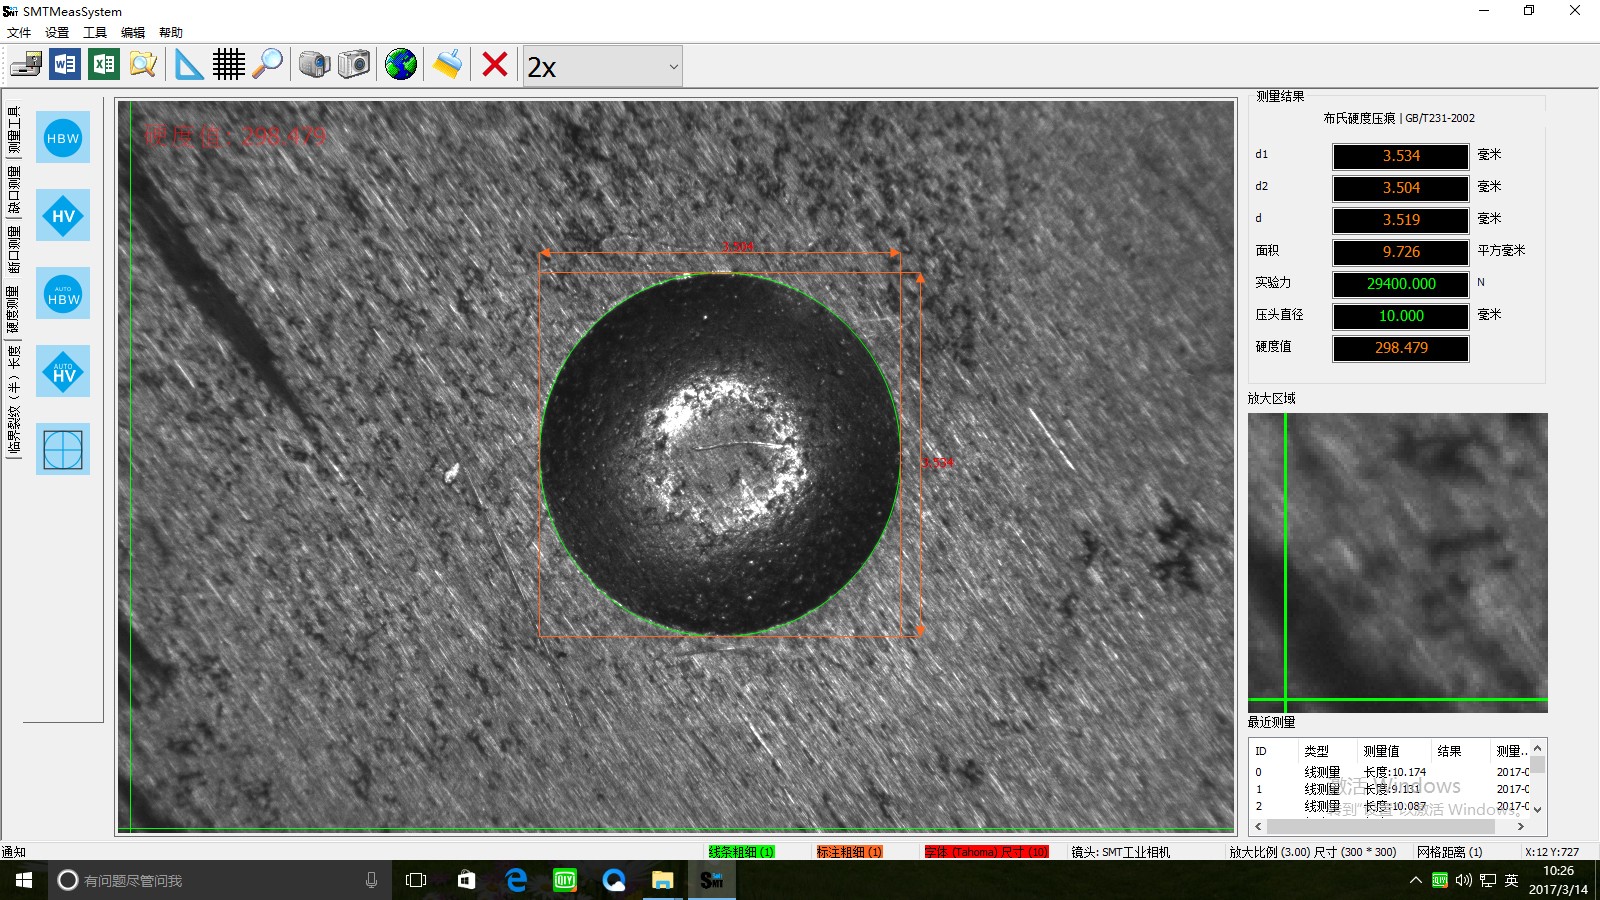This screenshot has height=900, width=1600.
Task: Switch to the 临界裂纹(半) vertical tab
Action: pyautogui.click(x=13, y=415)
